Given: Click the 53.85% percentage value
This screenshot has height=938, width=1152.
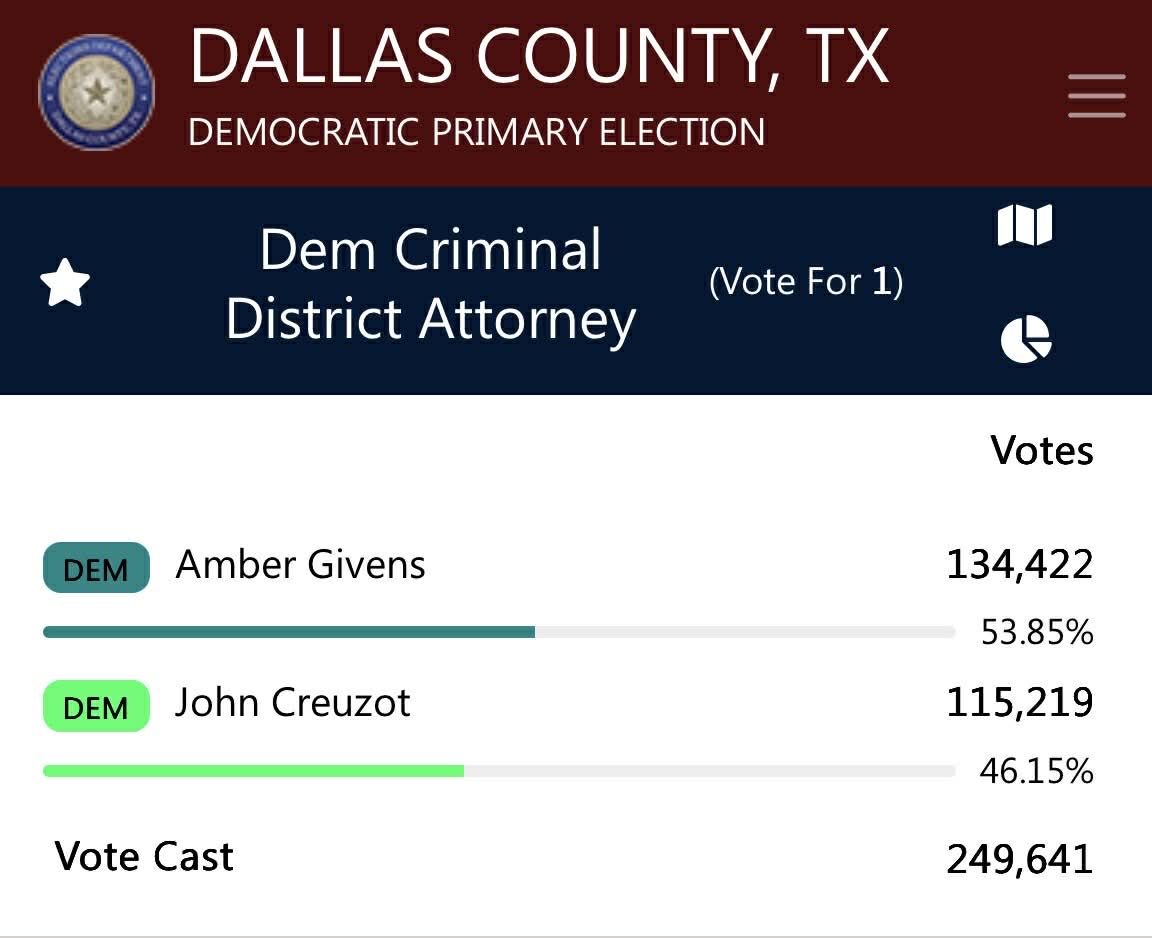Looking at the screenshot, I should click(1036, 633).
